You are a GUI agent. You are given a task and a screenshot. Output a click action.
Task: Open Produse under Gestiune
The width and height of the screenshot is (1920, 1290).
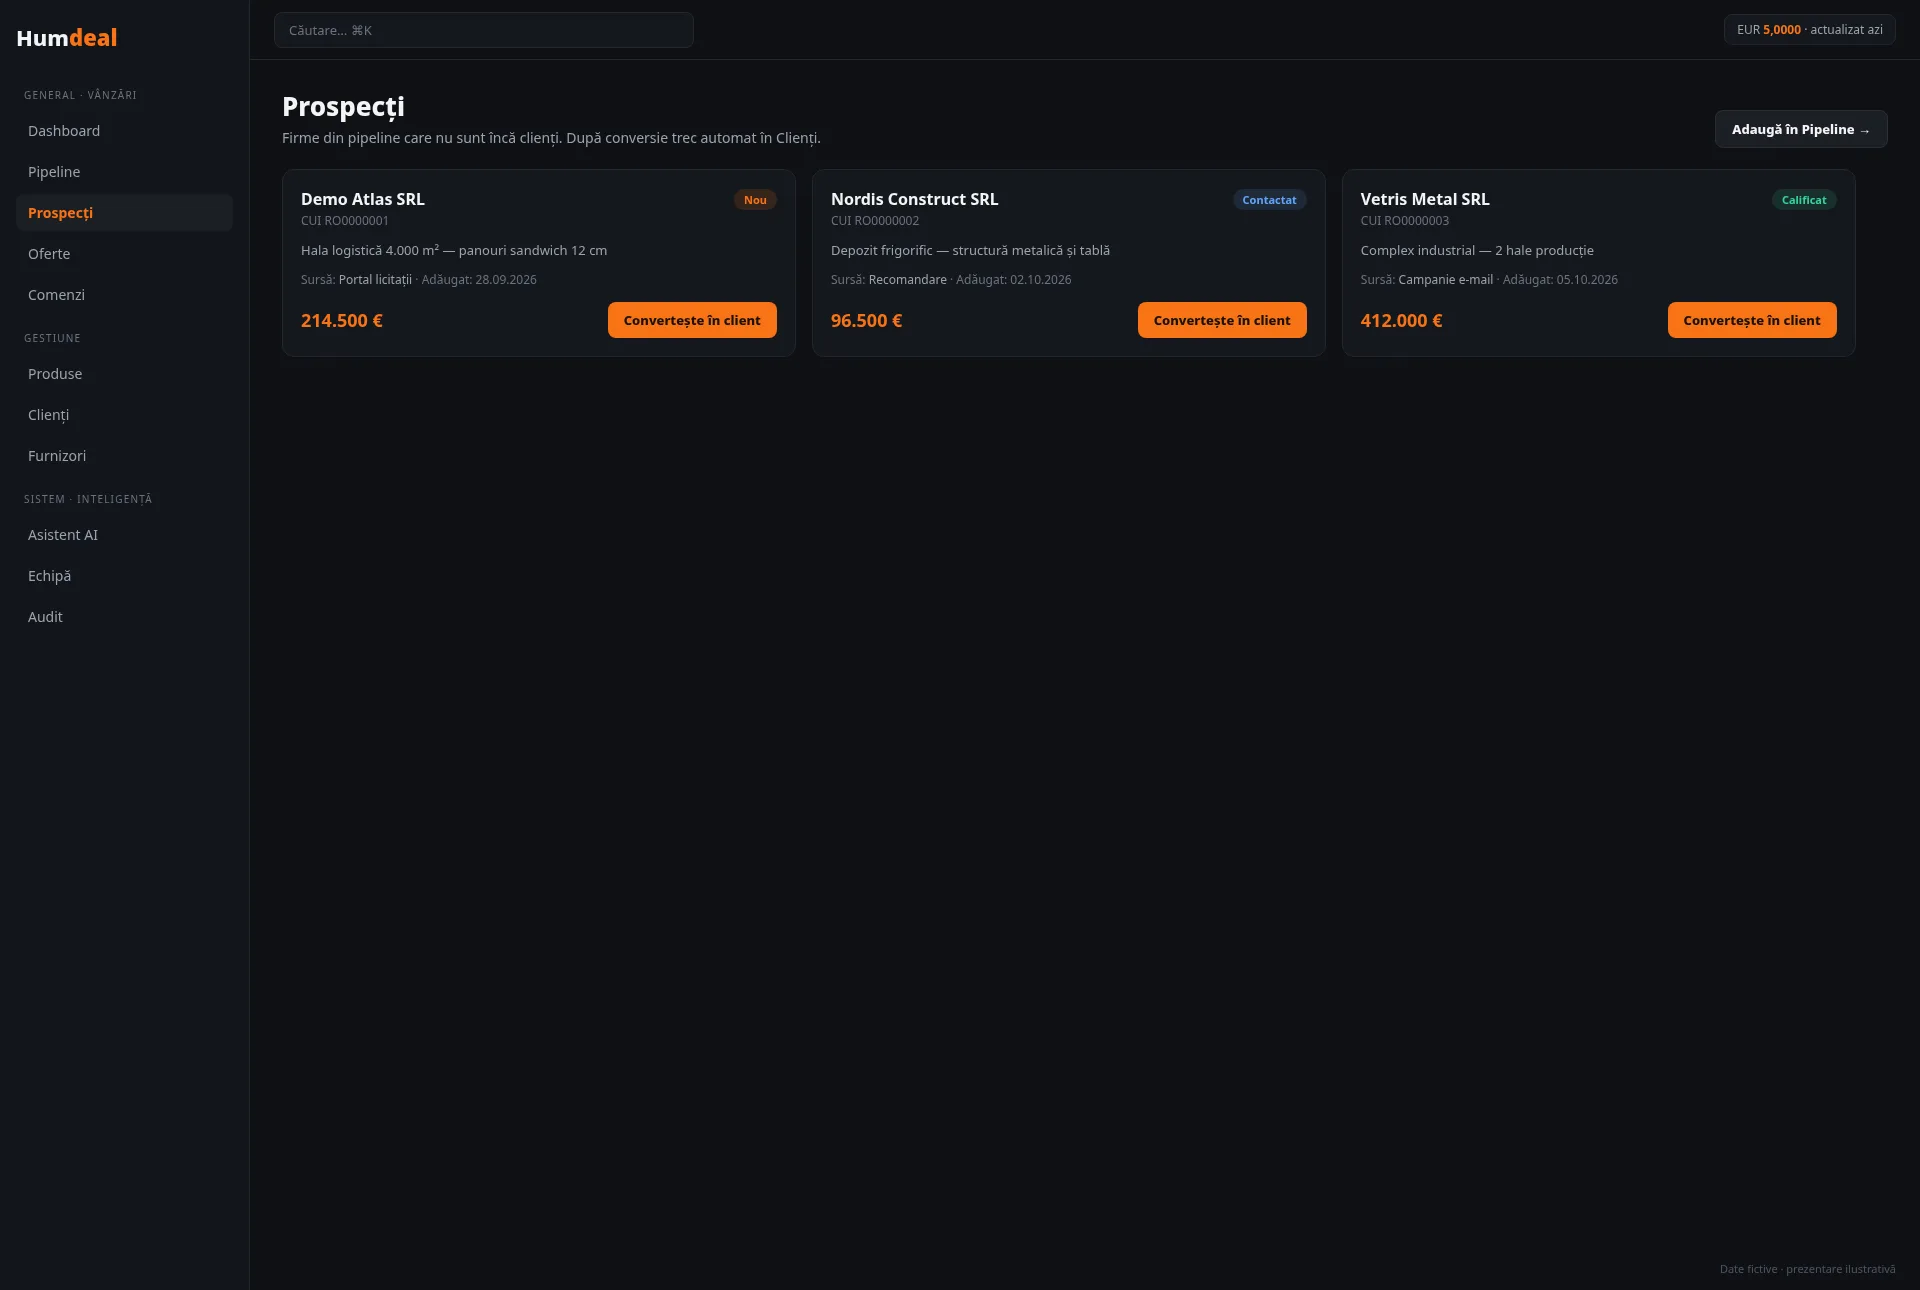[x=124, y=374]
